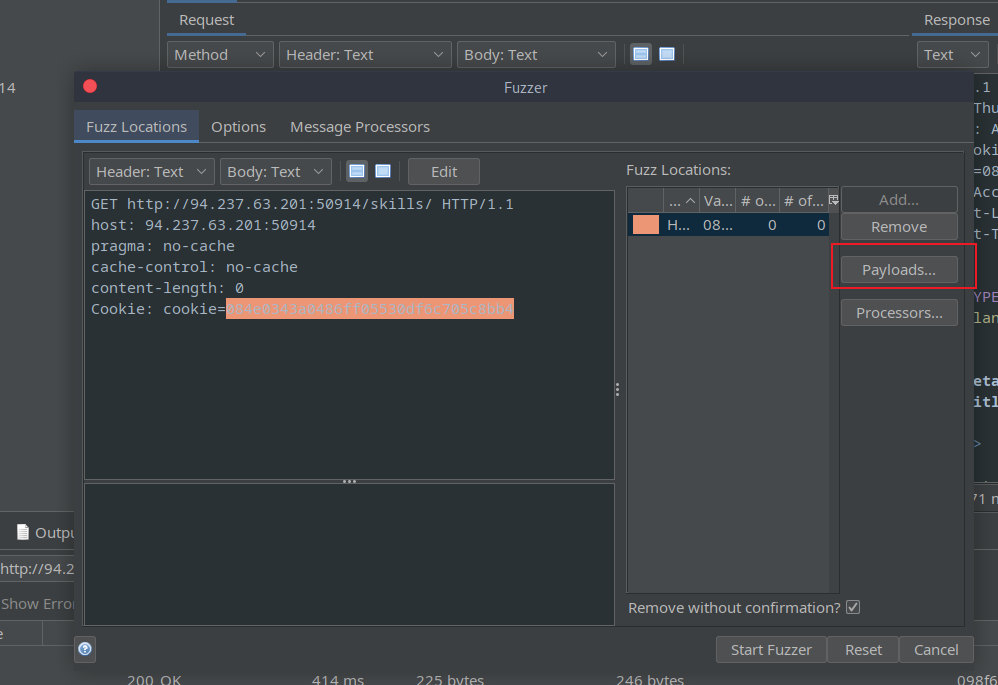Click the Add... button
The image size is (998, 685).
[899, 199]
